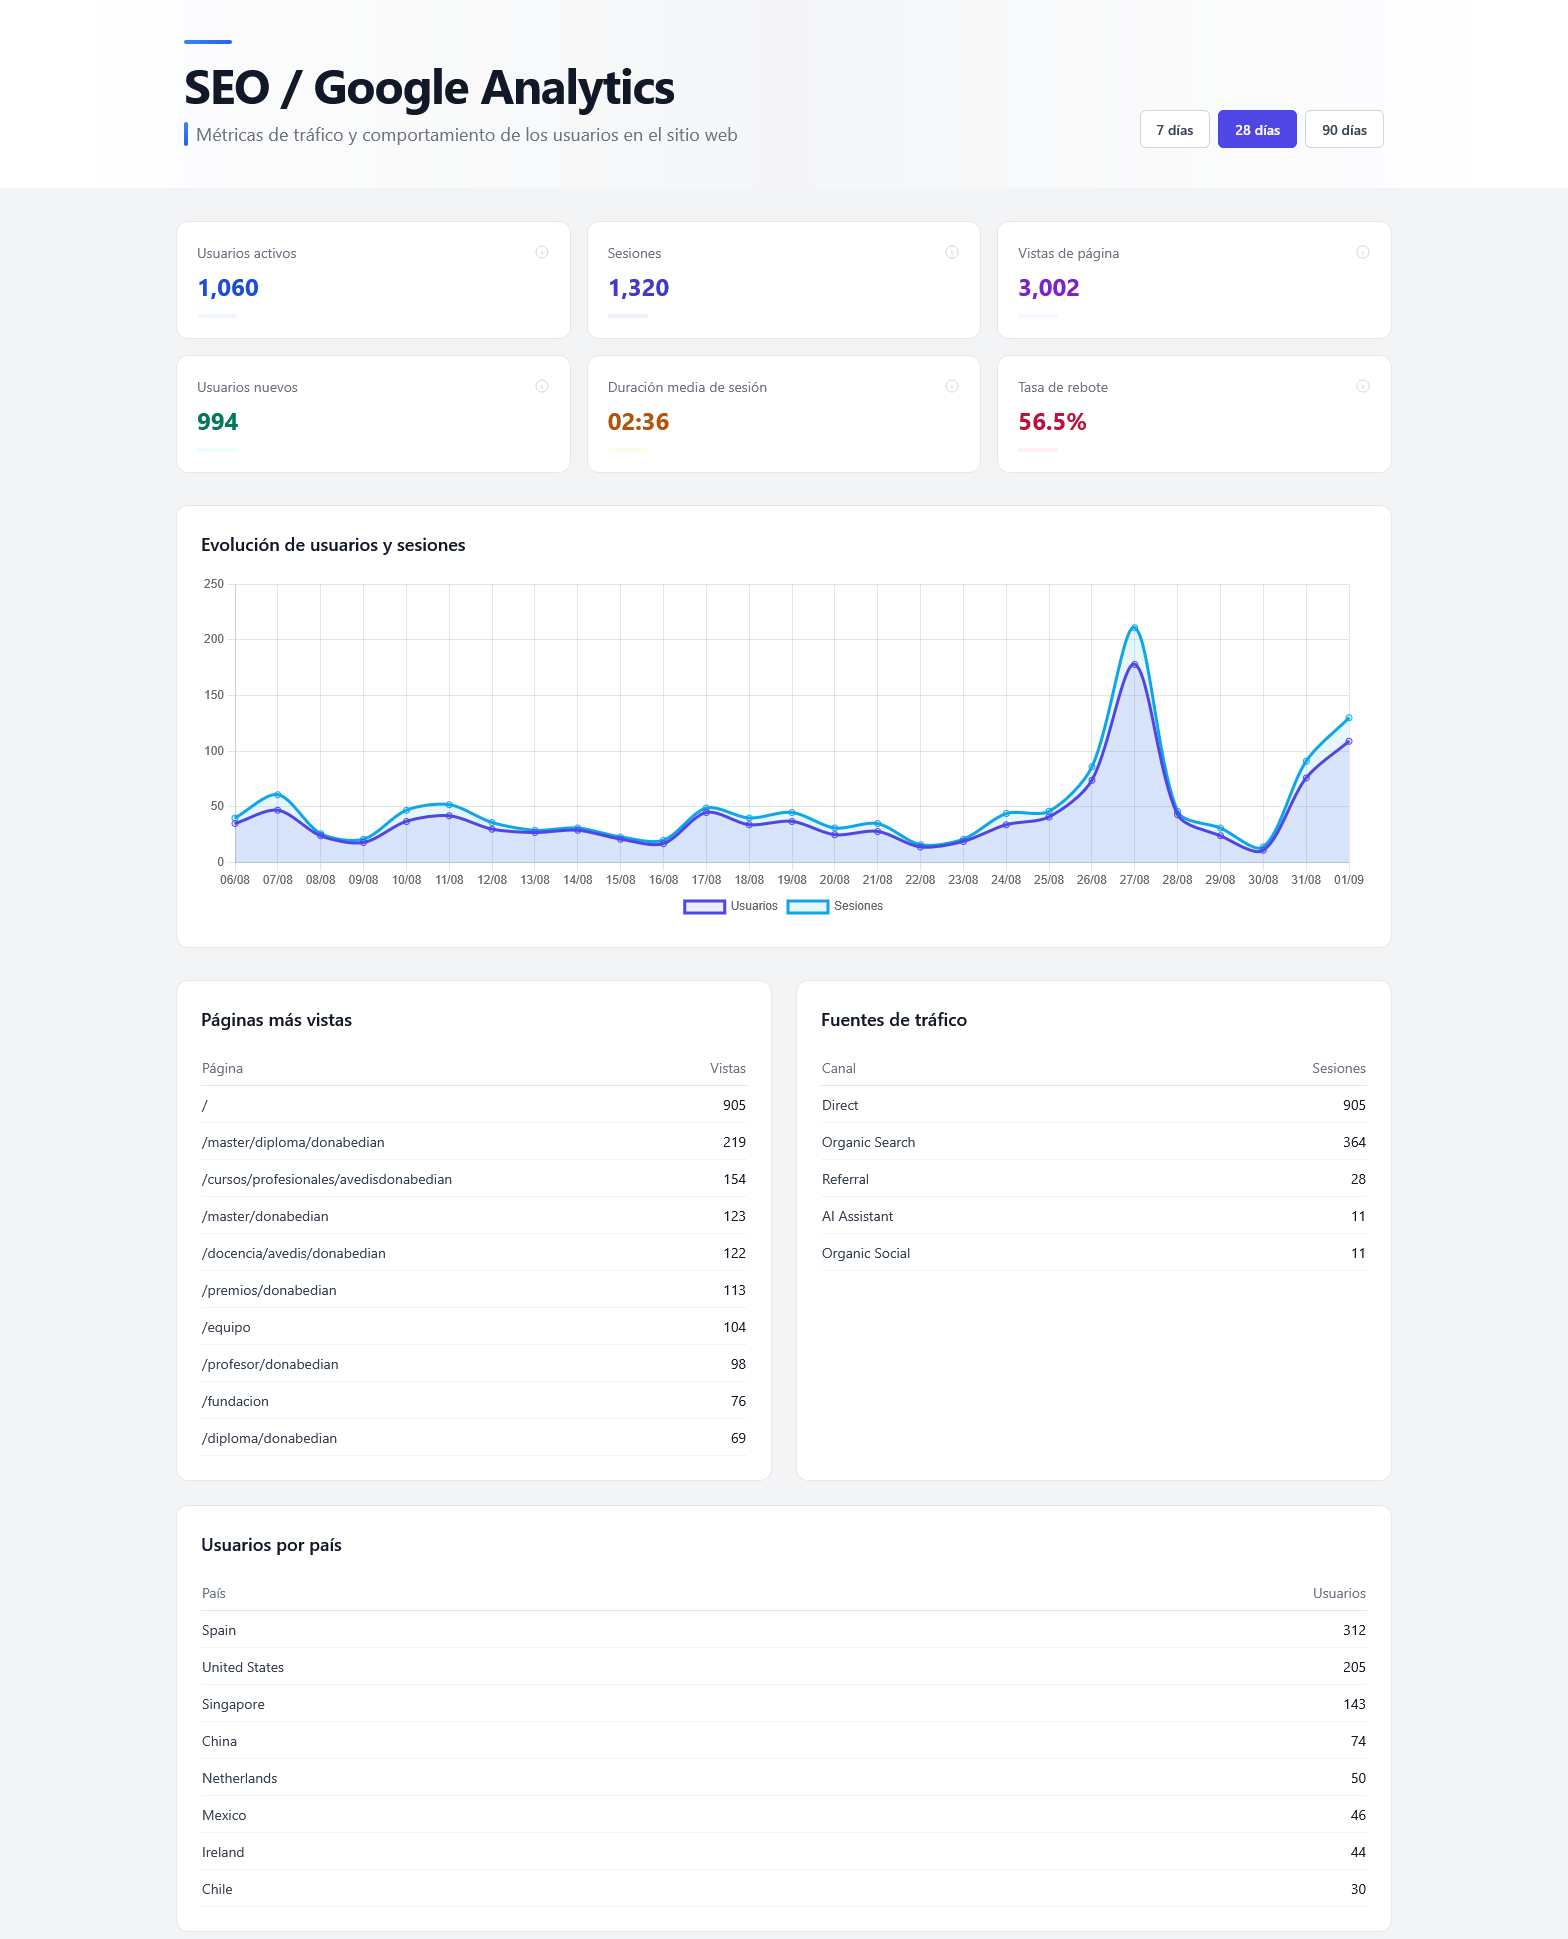Image resolution: width=1568 pixels, height=1939 pixels.
Task: Click the /diploma/donabedian page row
Action: click(x=474, y=1438)
